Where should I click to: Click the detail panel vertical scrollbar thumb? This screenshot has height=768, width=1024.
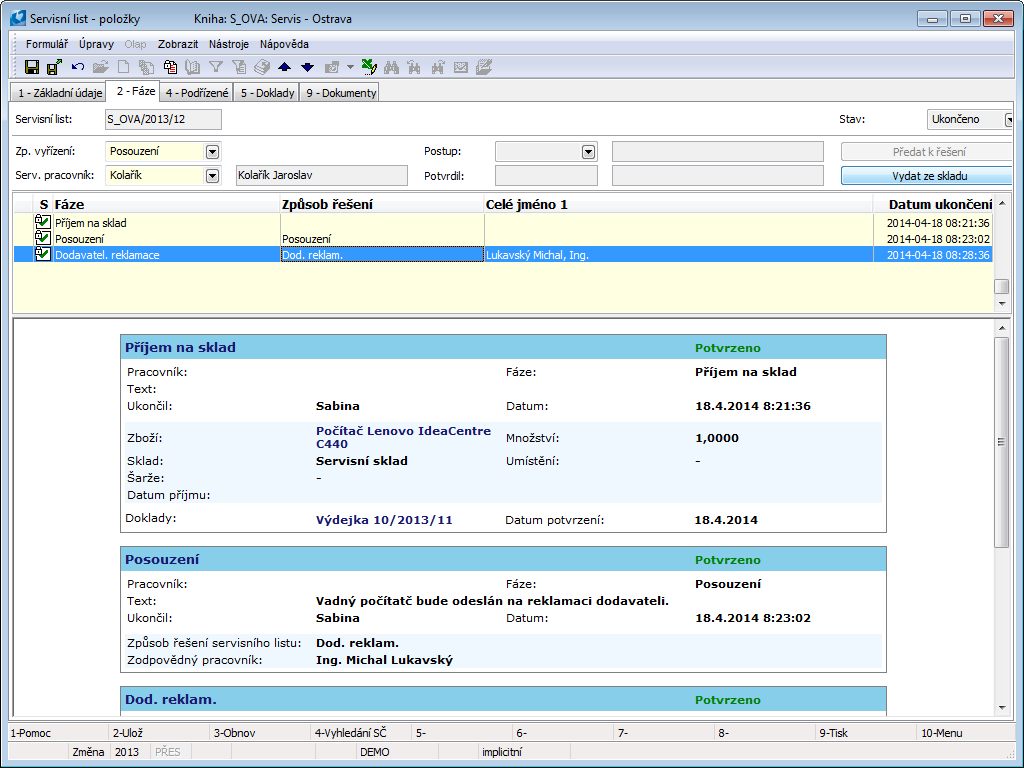(x=1002, y=441)
